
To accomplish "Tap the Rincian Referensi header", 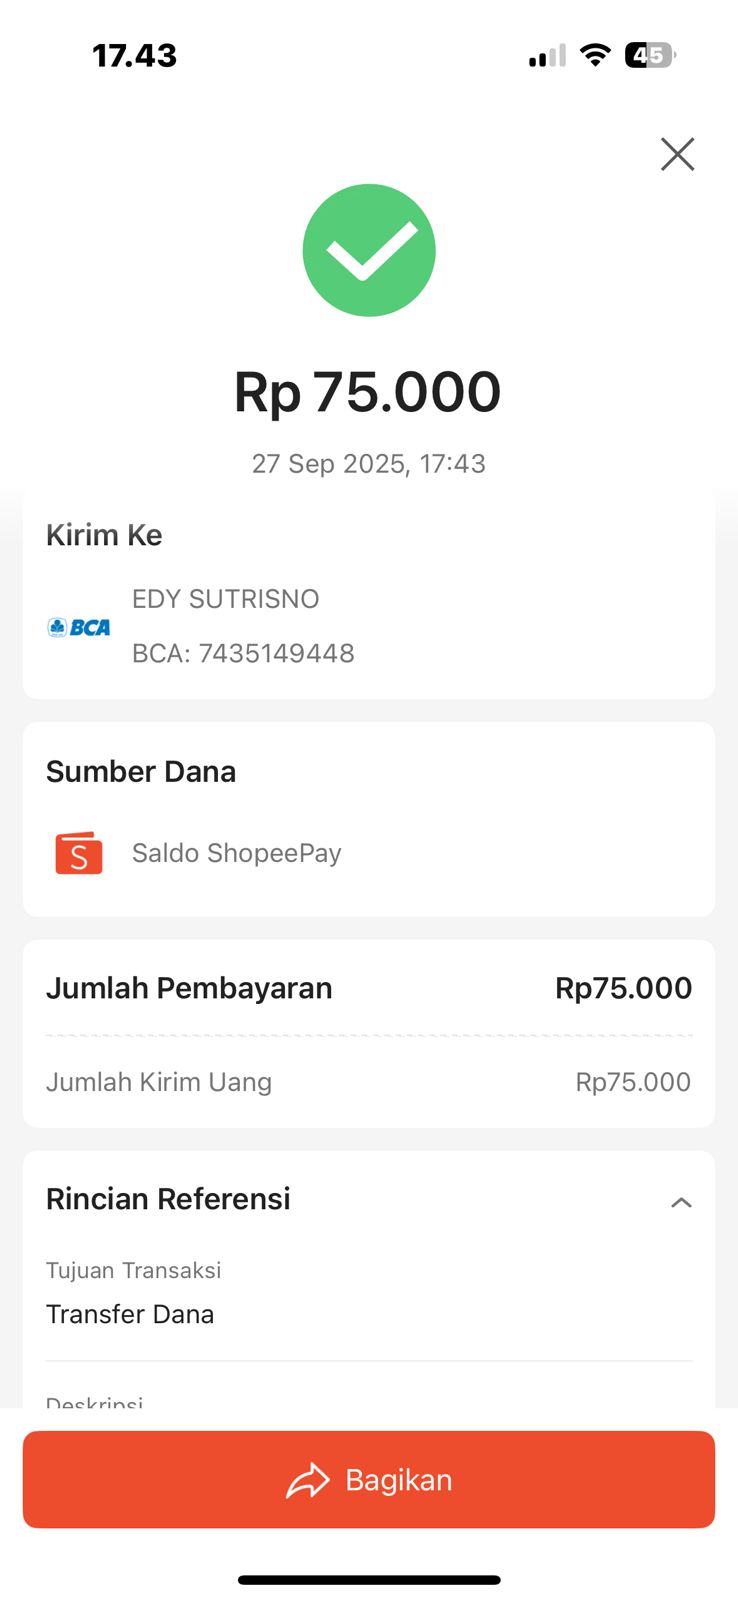I will point(168,1199).
